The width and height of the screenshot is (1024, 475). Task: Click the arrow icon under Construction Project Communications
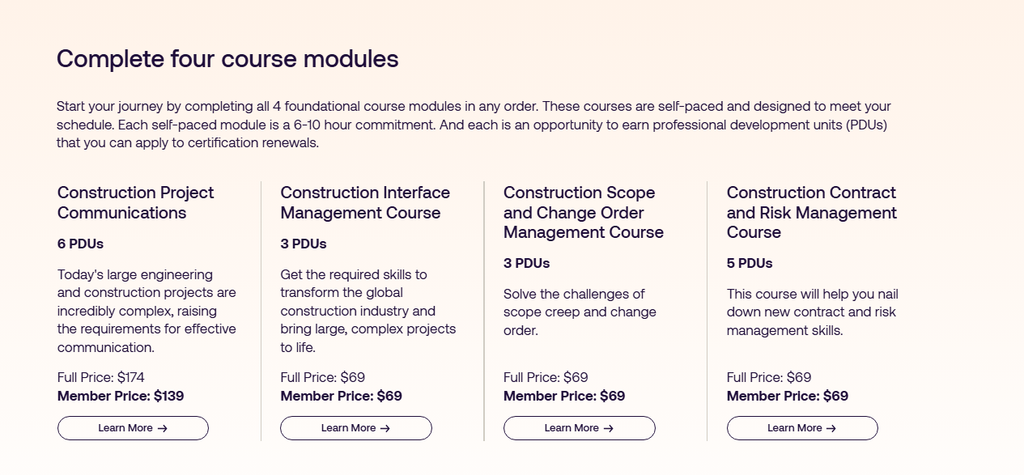pyautogui.click(x=162, y=428)
